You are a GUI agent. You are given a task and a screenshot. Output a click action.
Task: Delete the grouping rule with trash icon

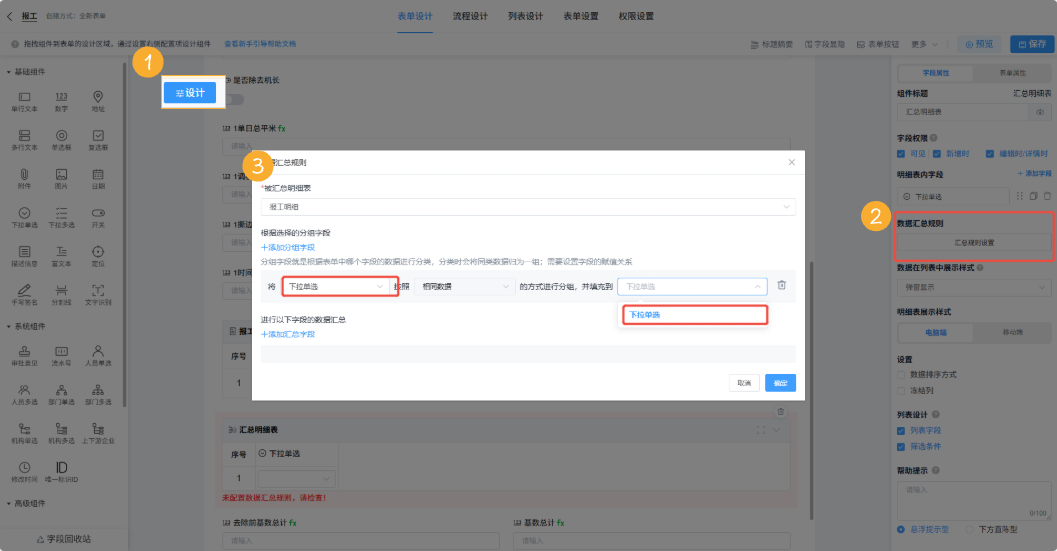[x=782, y=286]
